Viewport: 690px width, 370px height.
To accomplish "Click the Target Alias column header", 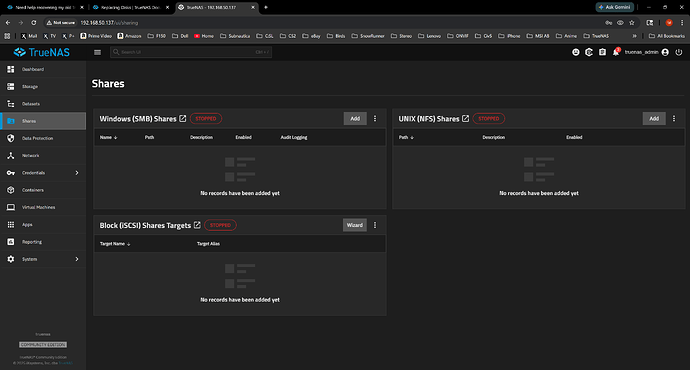I will pyautogui.click(x=208, y=244).
